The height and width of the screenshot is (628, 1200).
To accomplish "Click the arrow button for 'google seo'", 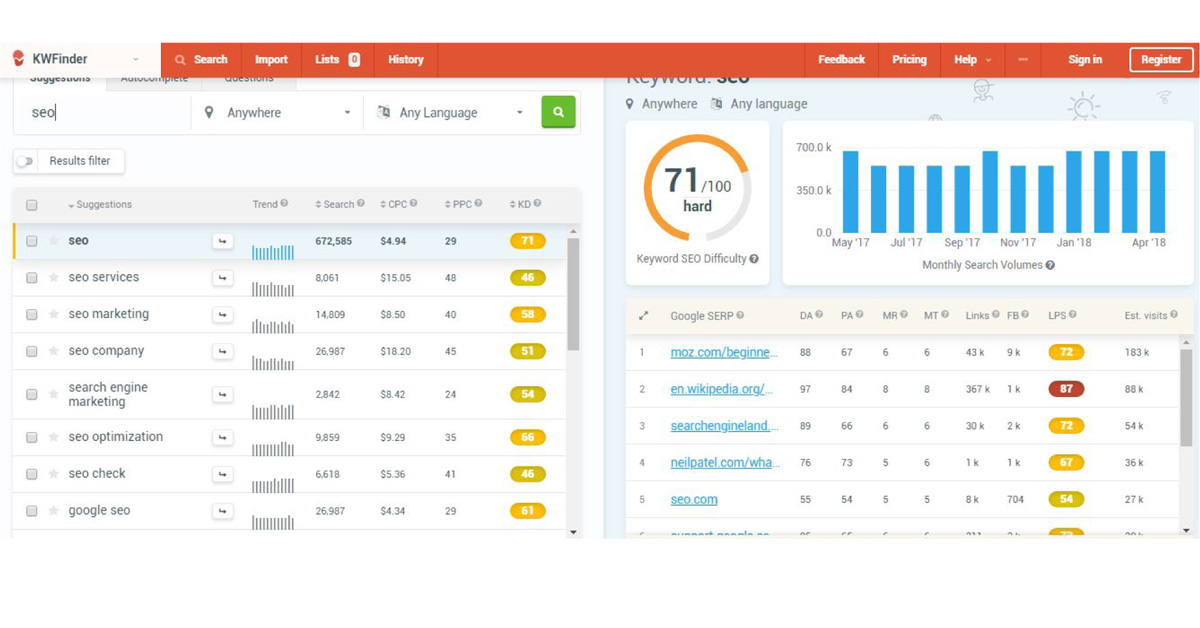I will tap(222, 511).
